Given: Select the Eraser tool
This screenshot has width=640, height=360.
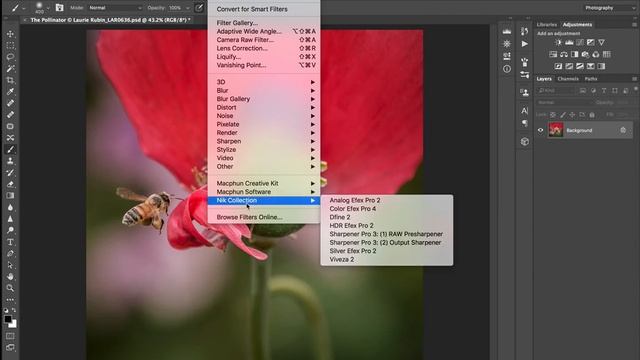Looking at the screenshot, I should [10, 184].
